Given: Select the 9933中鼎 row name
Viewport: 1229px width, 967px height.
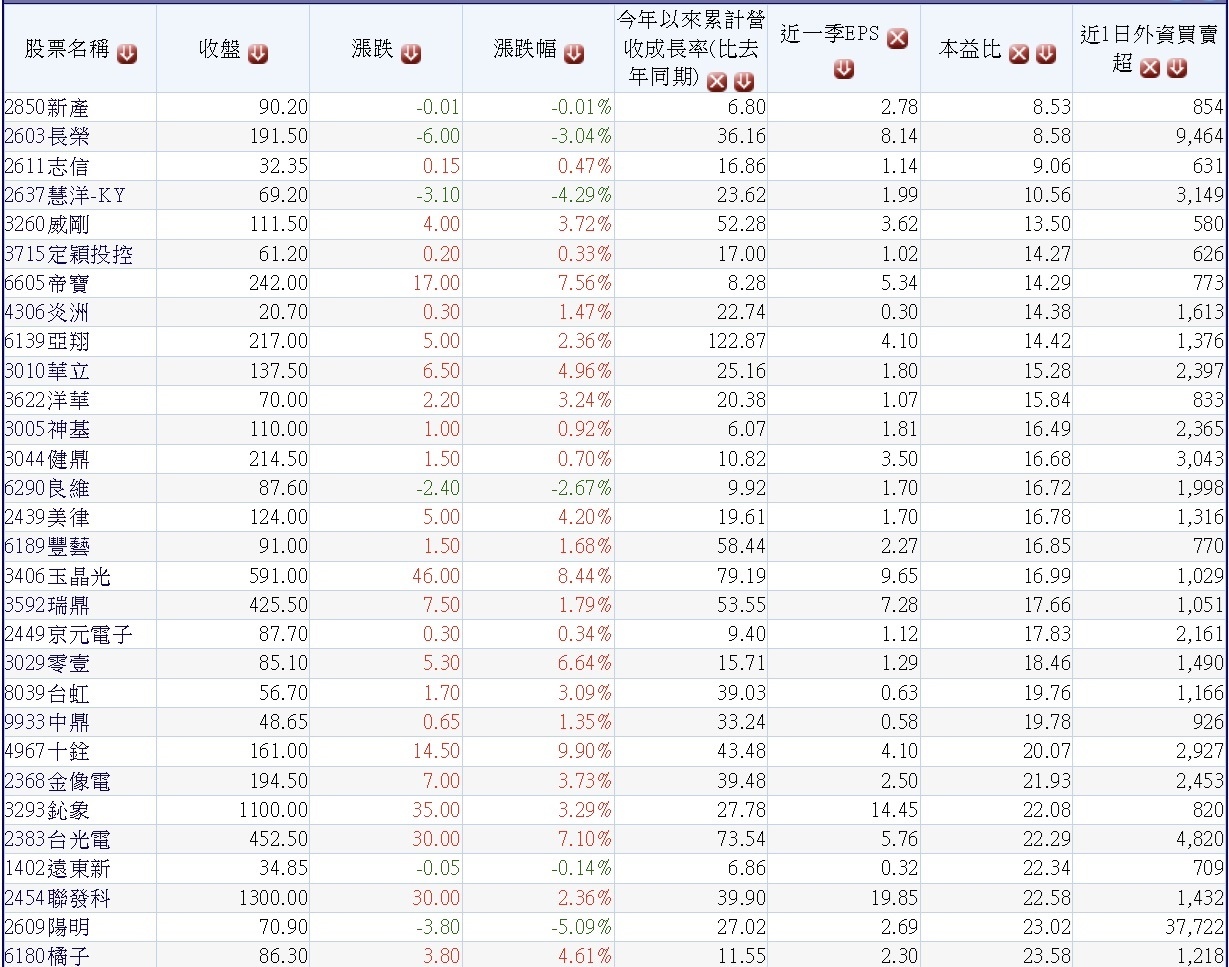Looking at the screenshot, I should pyautogui.click(x=46, y=723).
